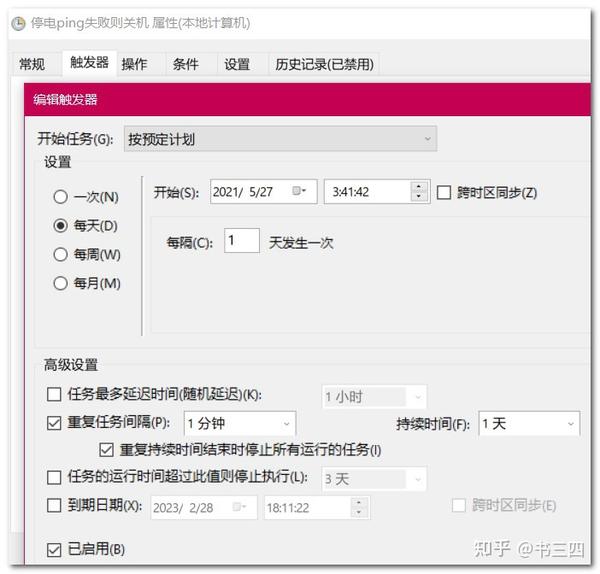The image size is (600, 574).
Task: Uncheck 重复任务间隔 checkbox
Action: 54,423
